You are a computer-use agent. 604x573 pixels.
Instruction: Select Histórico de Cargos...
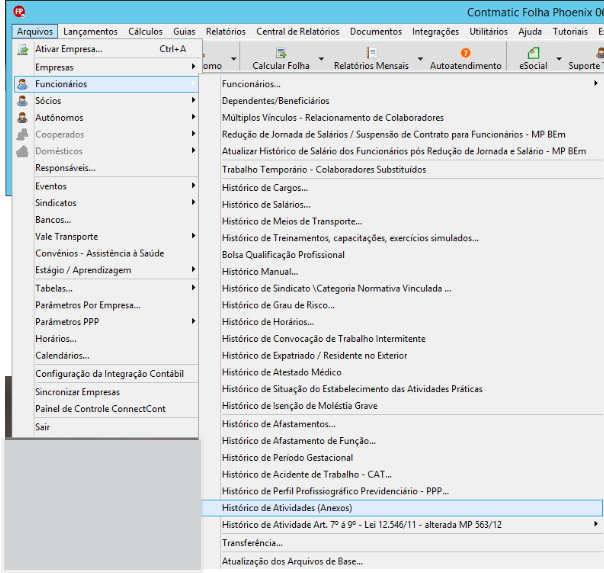pyautogui.click(x=402, y=188)
